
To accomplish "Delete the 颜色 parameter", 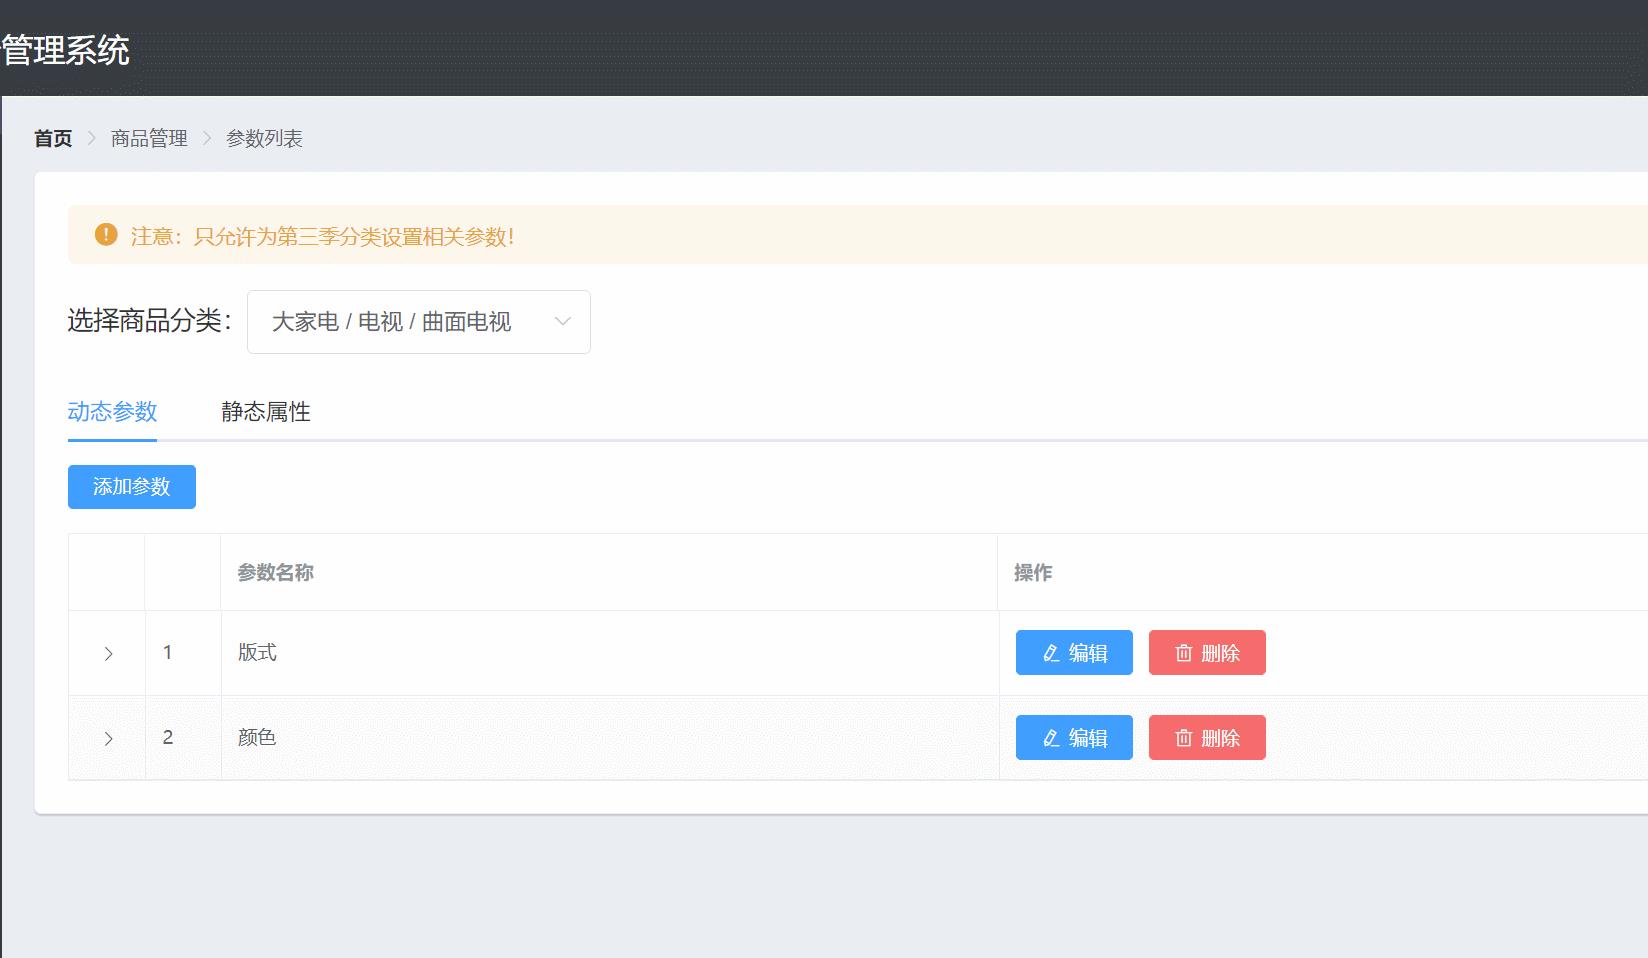I will click(x=1207, y=738).
